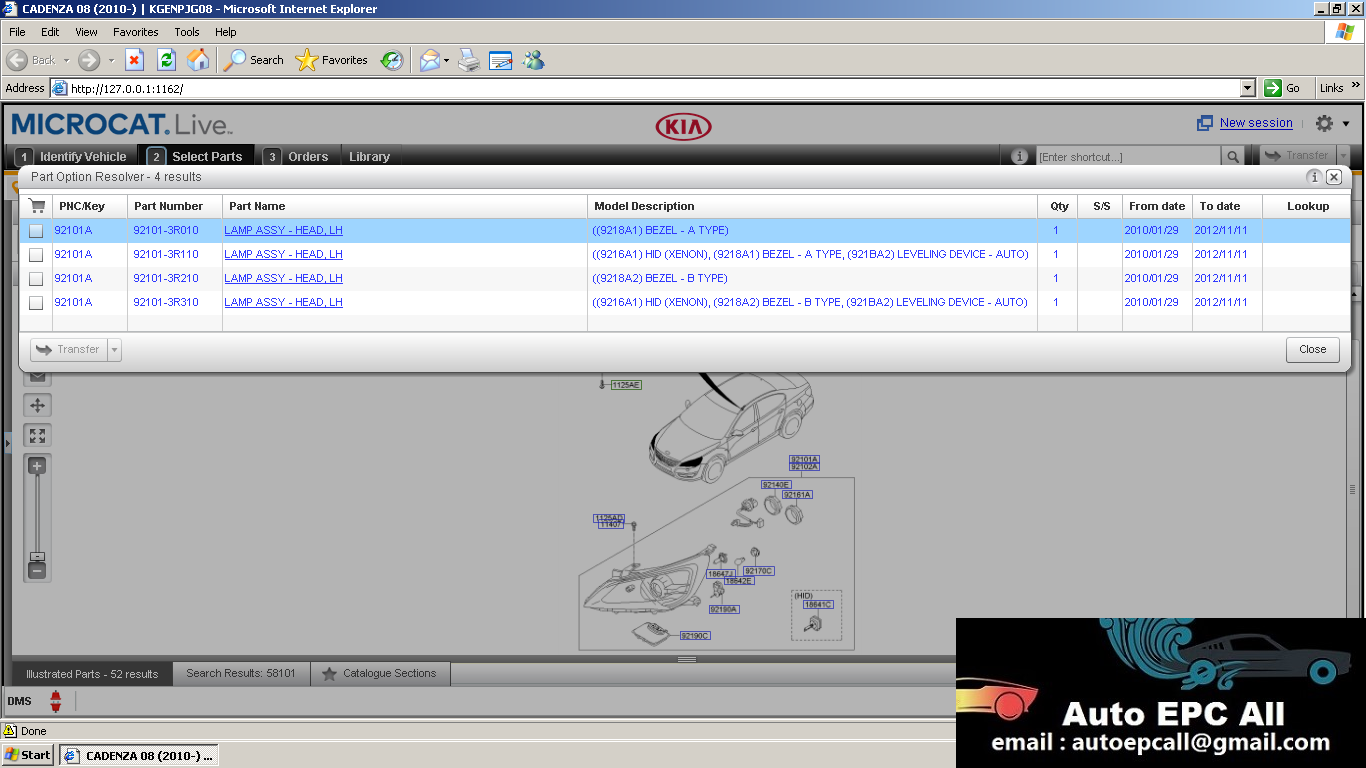Open the Transfer dropdown arrow
Image resolution: width=1366 pixels, height=768 pixels.
pyautogui.click(x=113, y=349)
